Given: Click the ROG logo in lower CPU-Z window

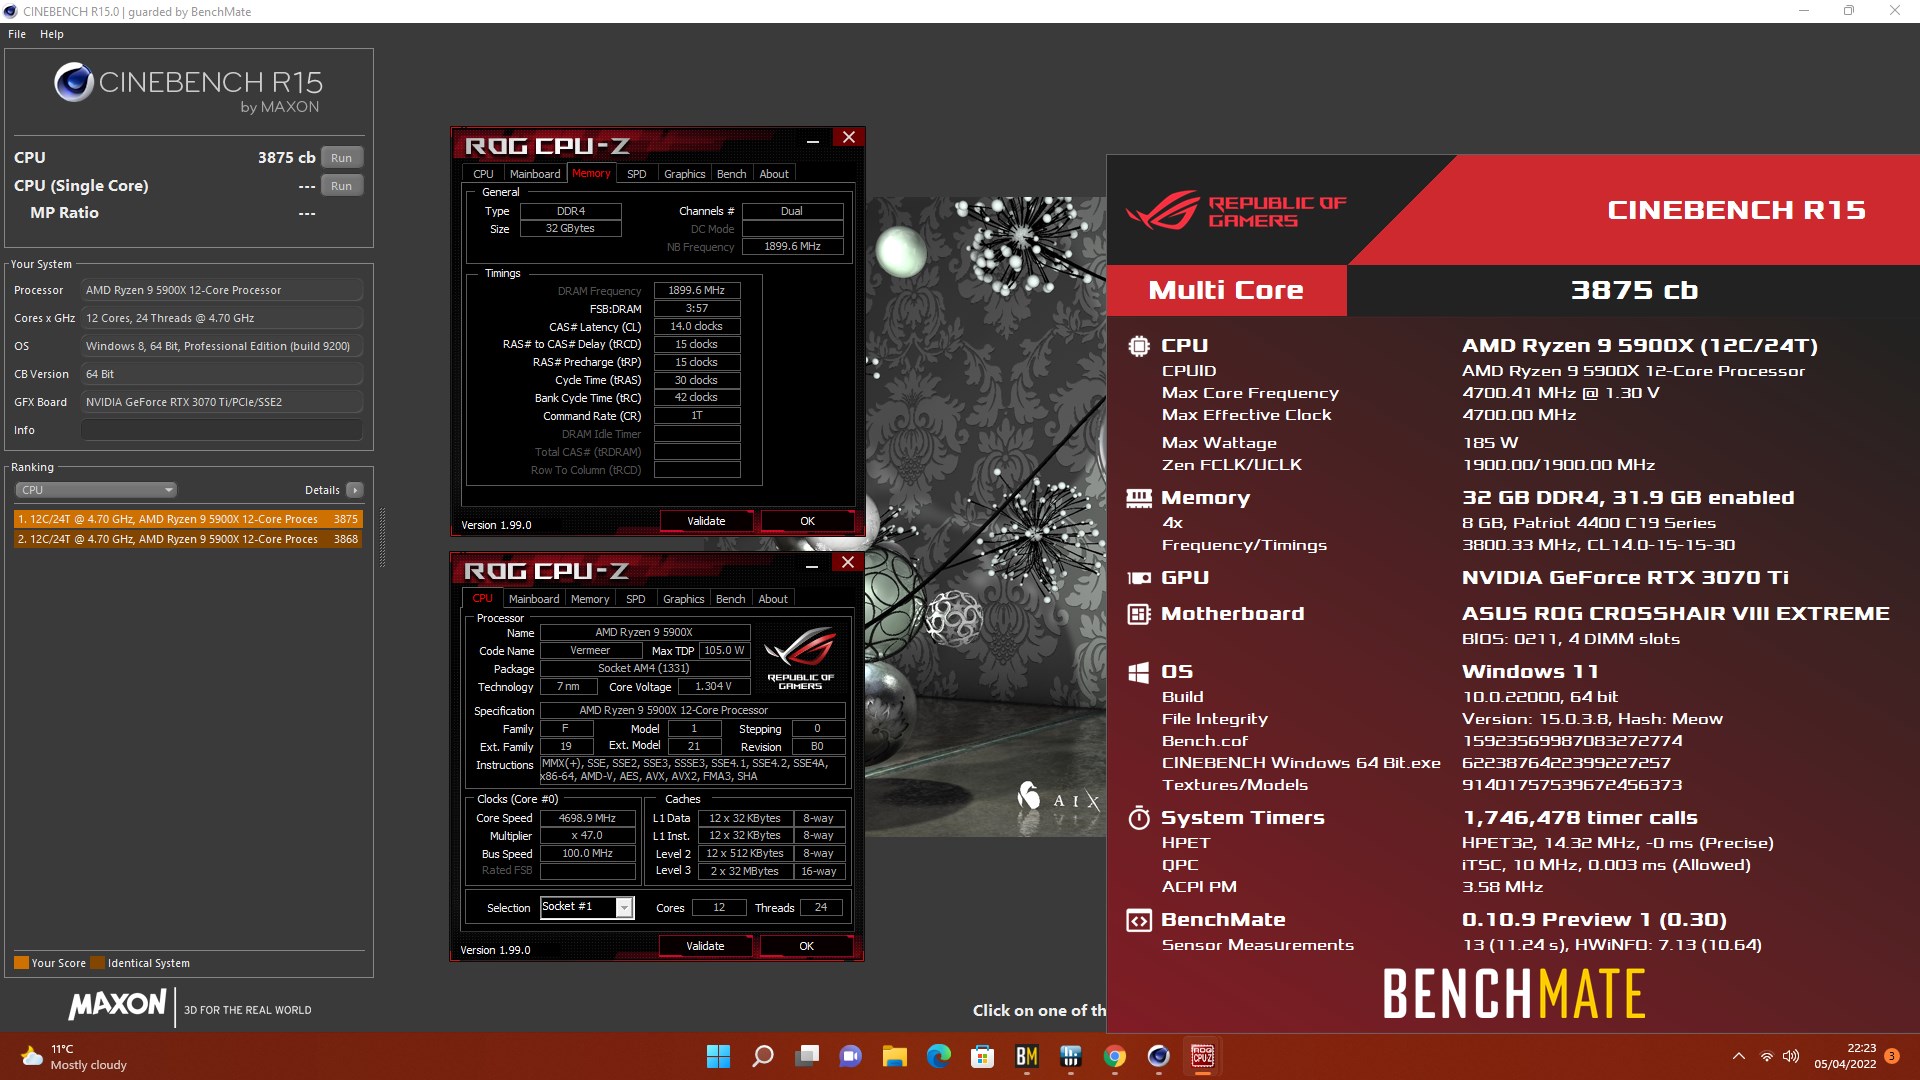Looking at the screenshot, I should coord(800,658).
